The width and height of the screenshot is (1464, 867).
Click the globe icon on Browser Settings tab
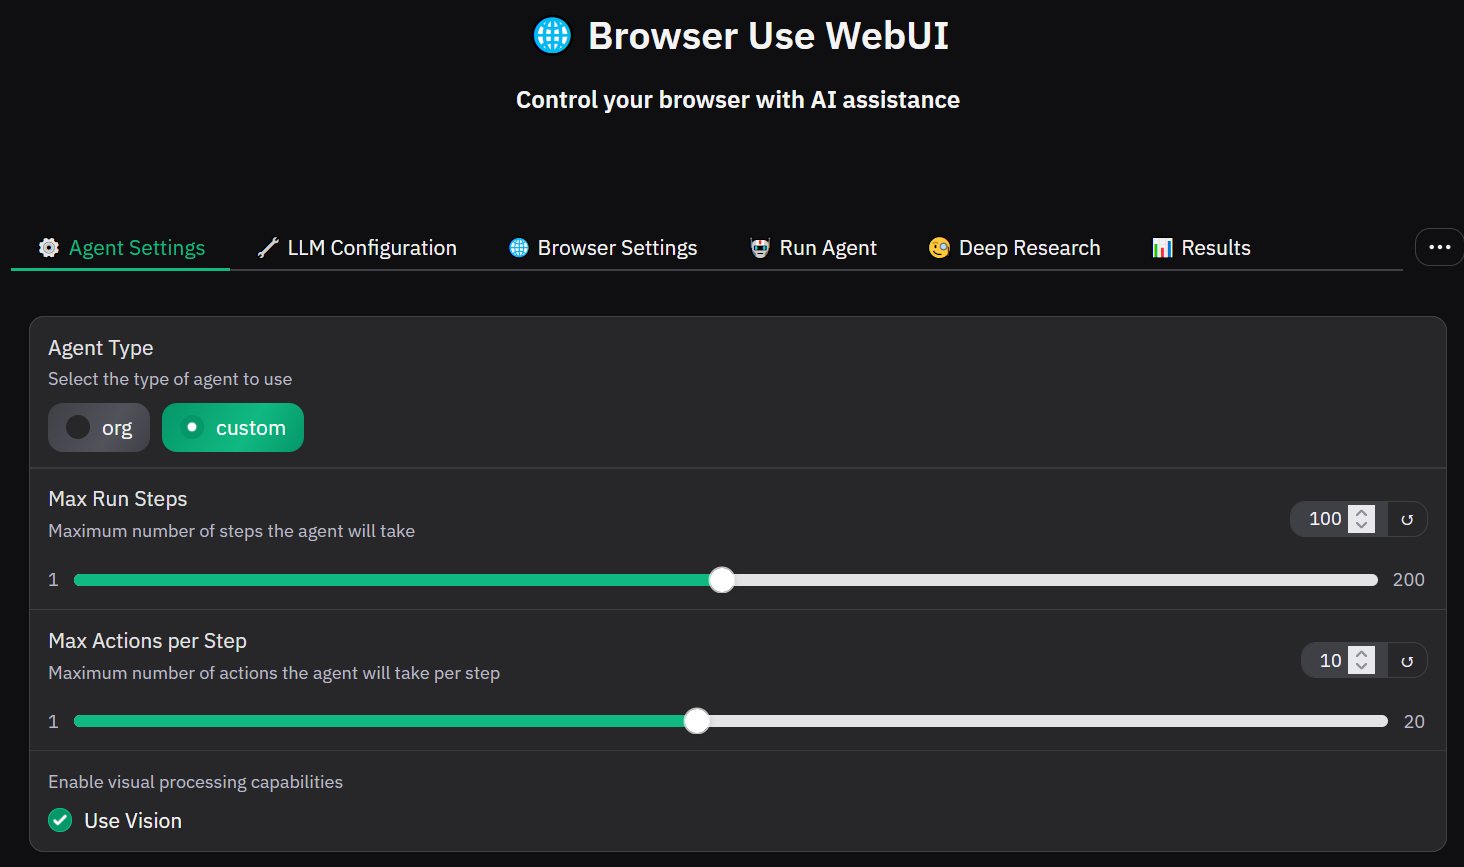tap(517, 247)
